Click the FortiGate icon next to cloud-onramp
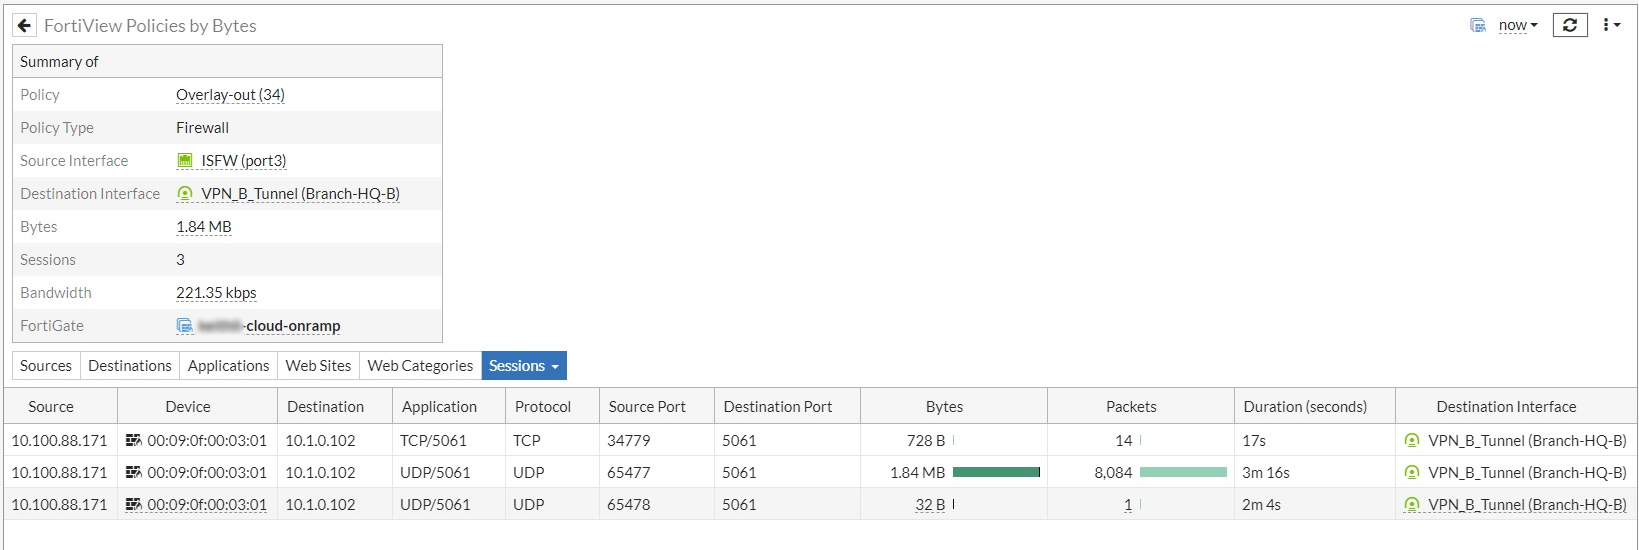Viewport: 1639px width, 550px height. [x=185, y=326]
